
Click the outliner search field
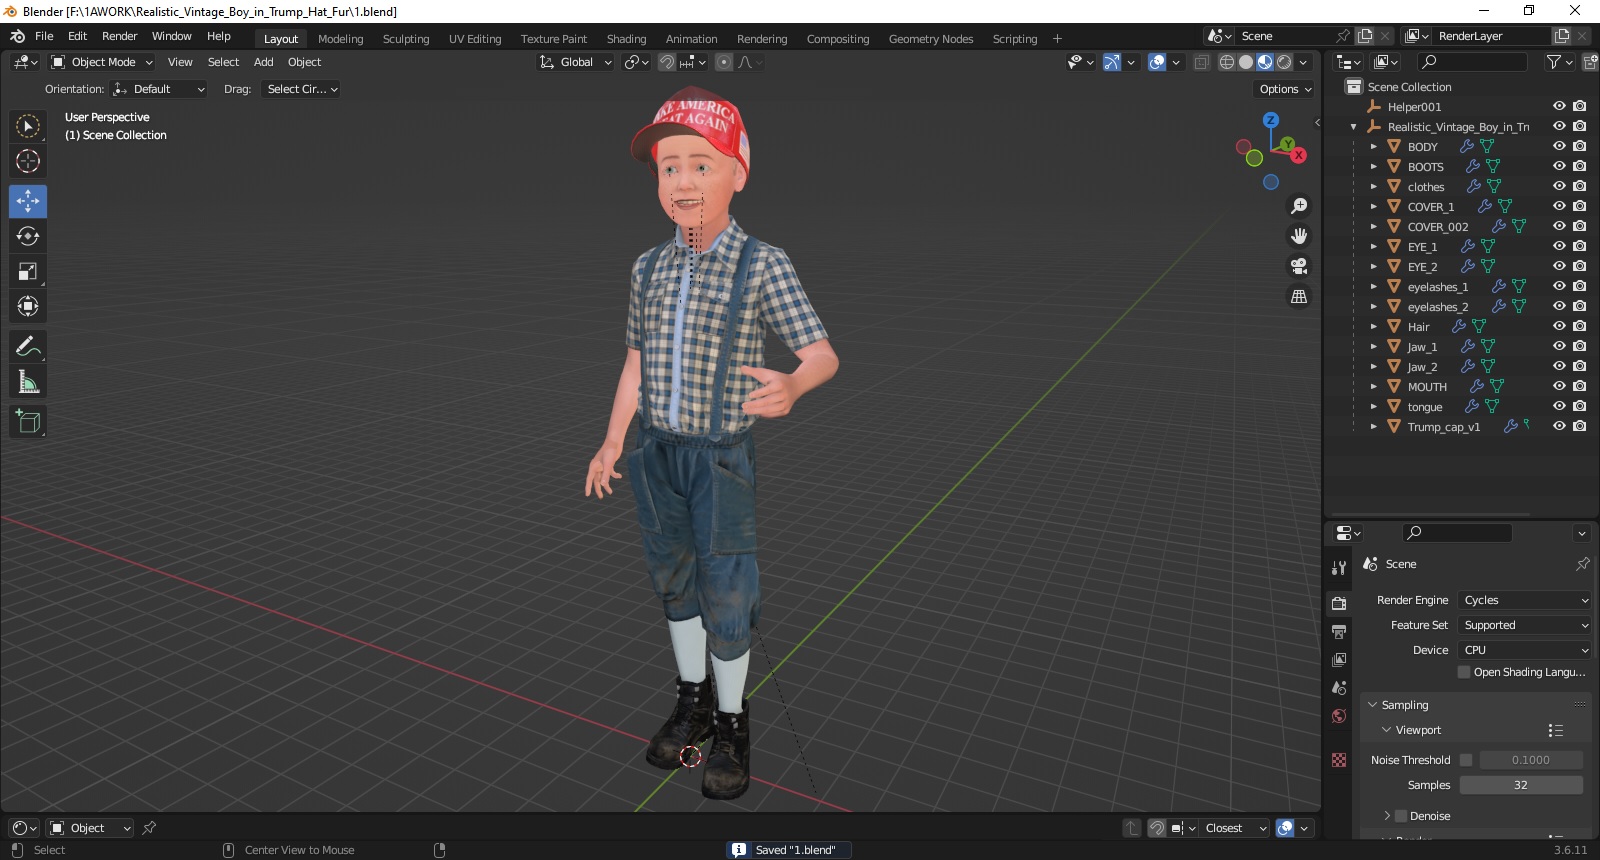(x=1474, y=62)
